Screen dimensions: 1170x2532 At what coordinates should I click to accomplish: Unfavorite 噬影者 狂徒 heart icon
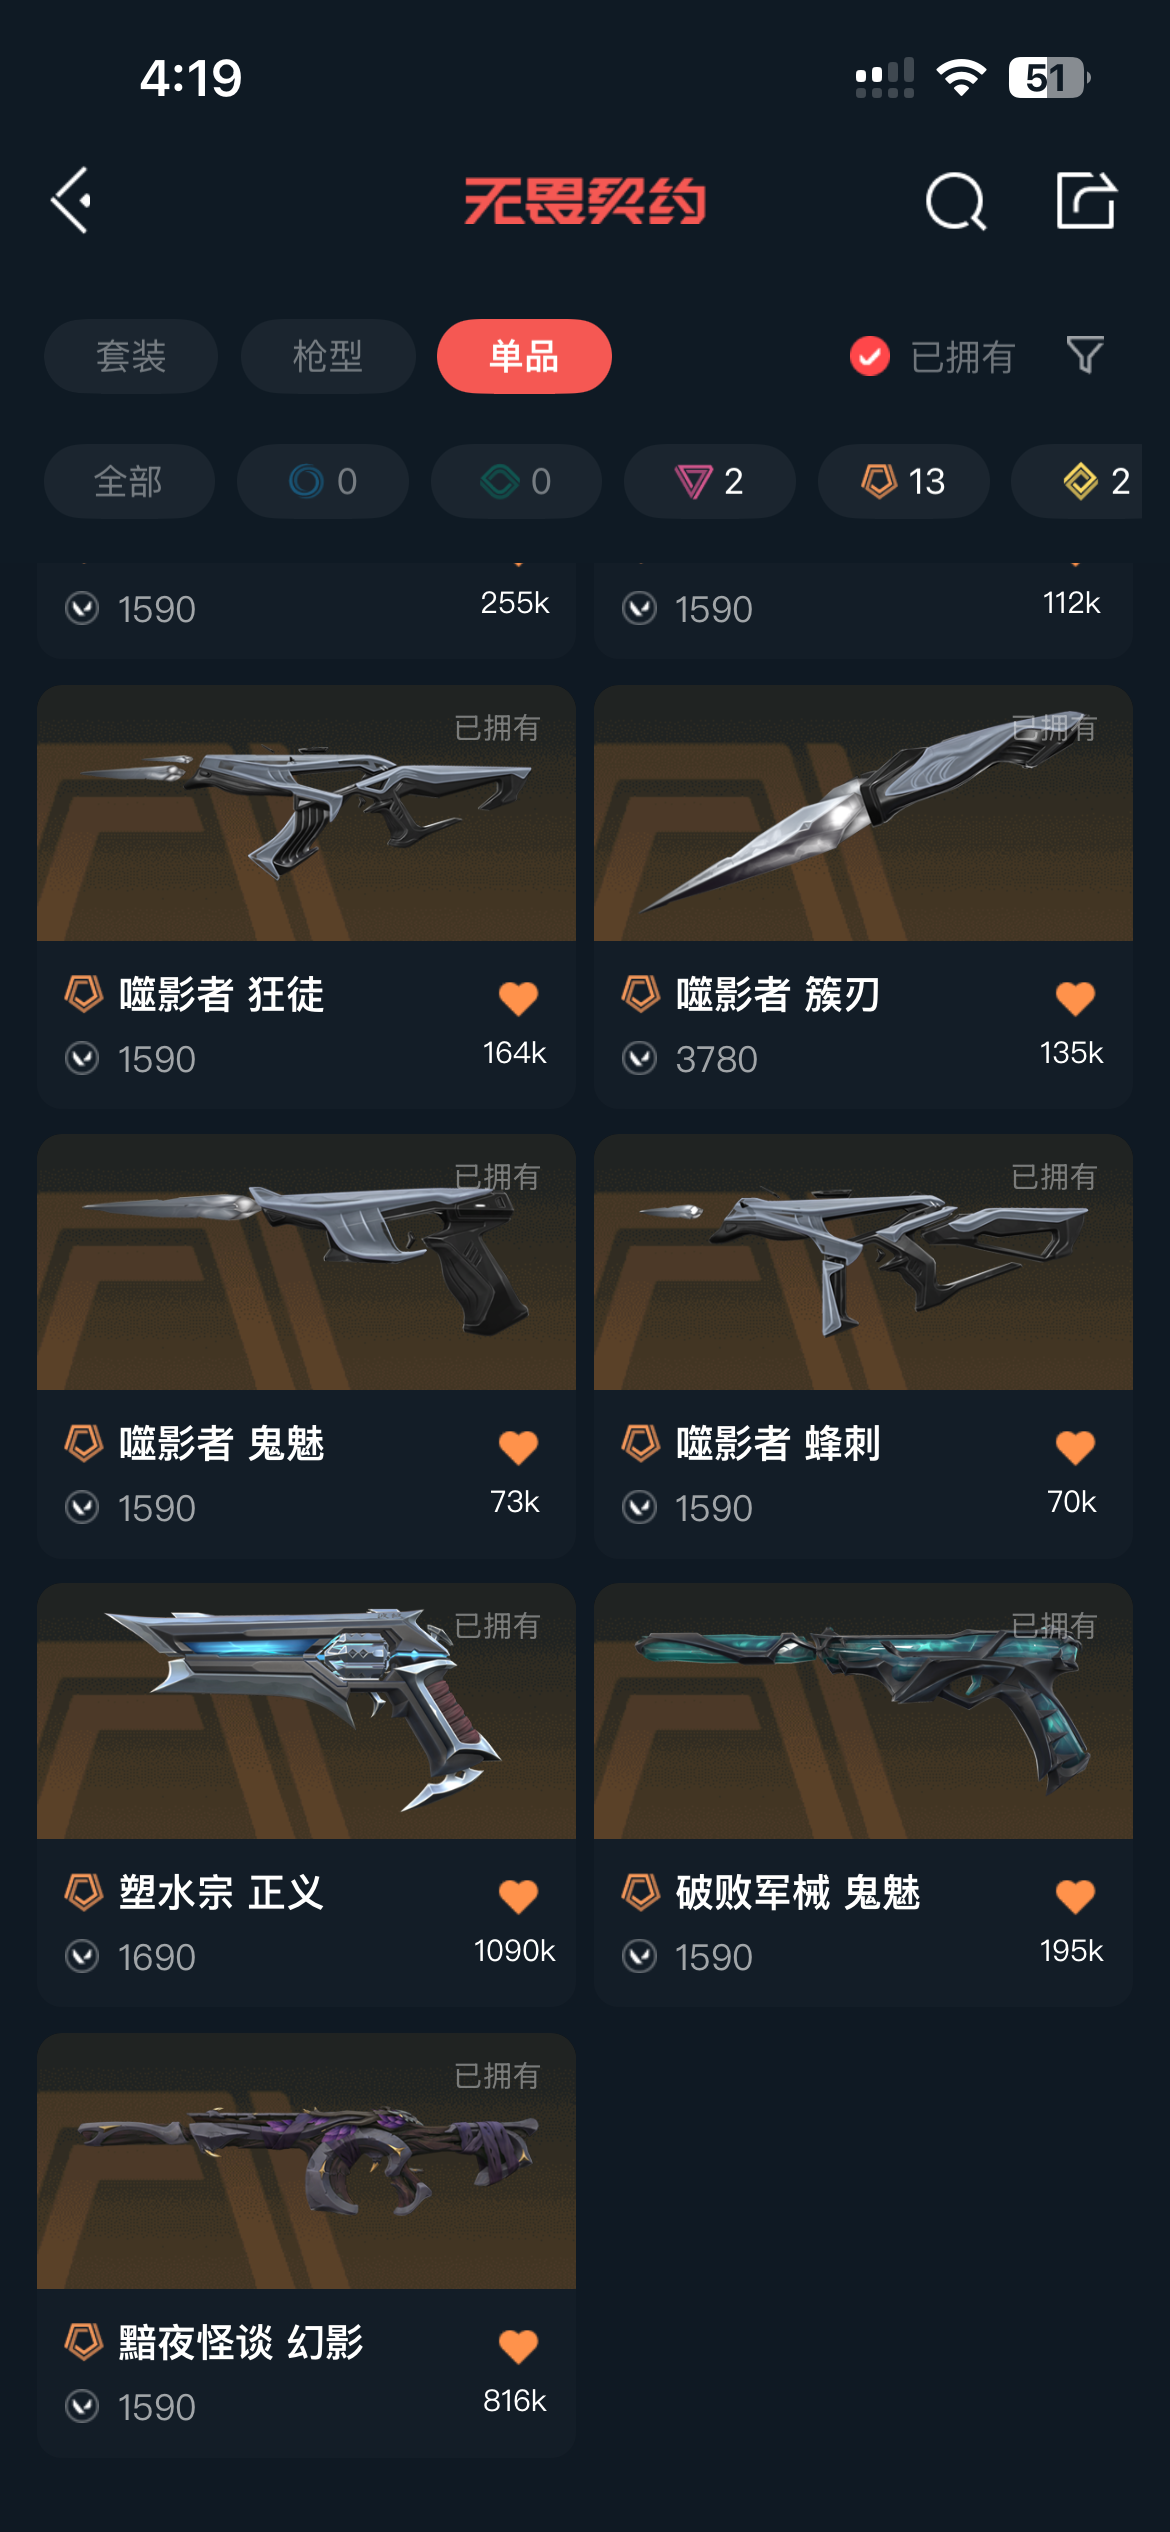click(518, 997)
